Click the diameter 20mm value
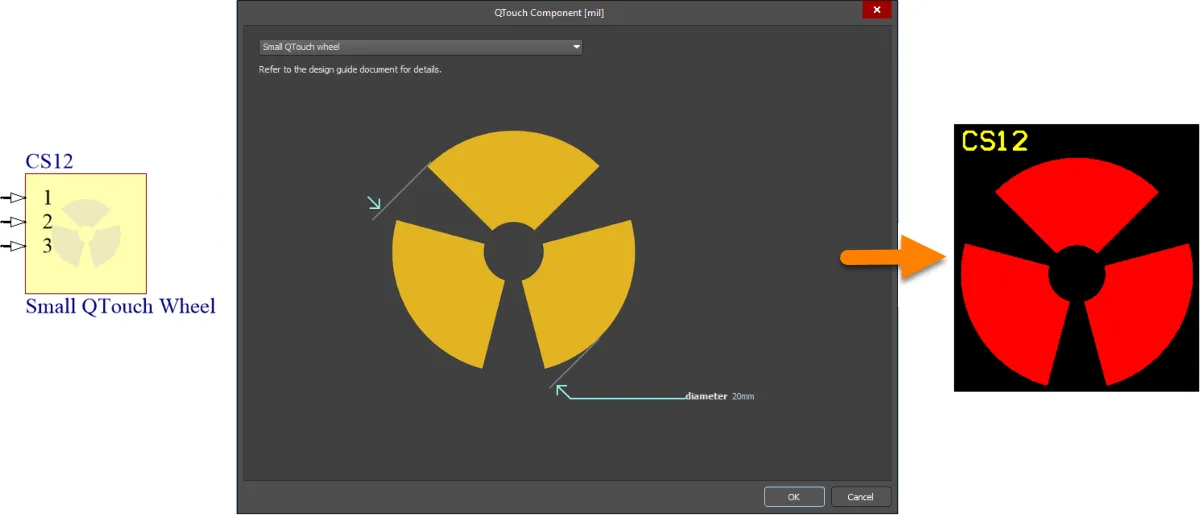The image size is (1200, 515). [743, 397]
